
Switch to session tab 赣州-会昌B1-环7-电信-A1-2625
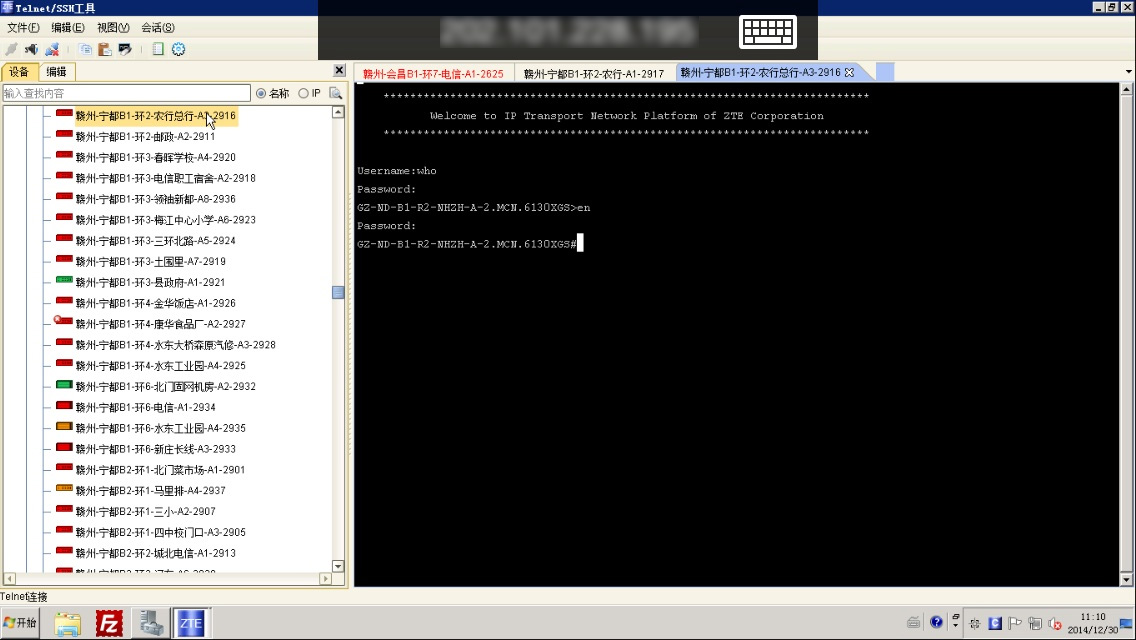[x=433, y=74]
